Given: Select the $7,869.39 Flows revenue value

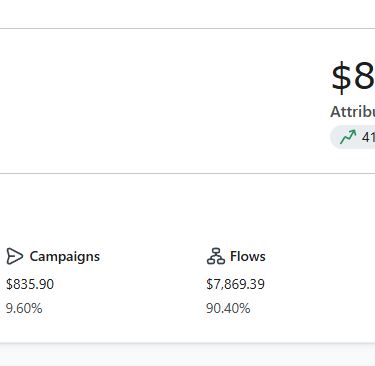Looking at the screenshot, I should pyautogui.click(x=235, y=284).
